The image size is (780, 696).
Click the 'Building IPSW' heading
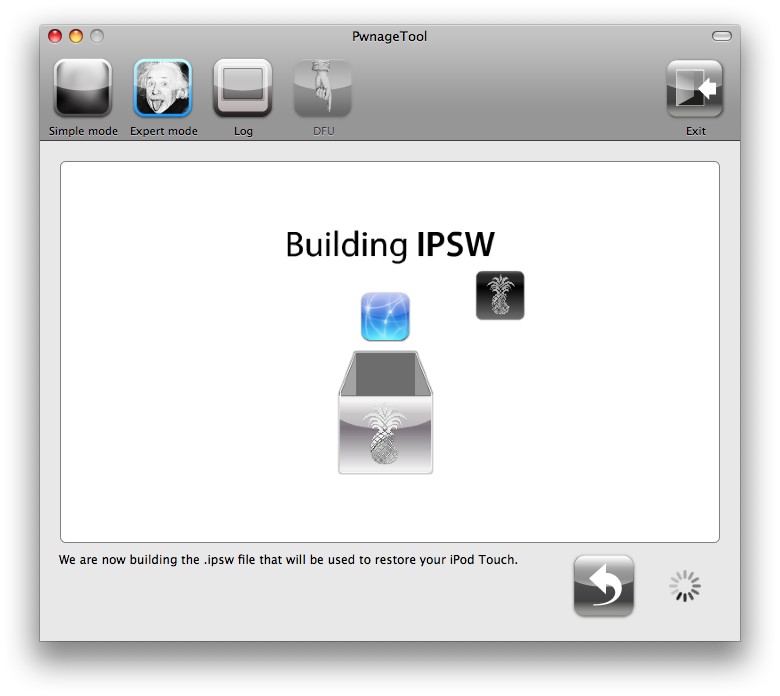pyautogui.click(x=390, y=245)
